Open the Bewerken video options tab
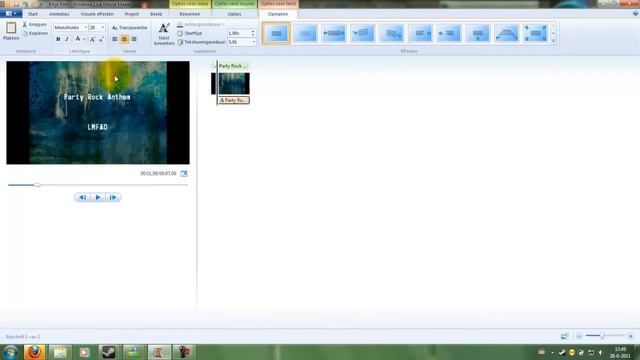640x360 pixels. 190,14
